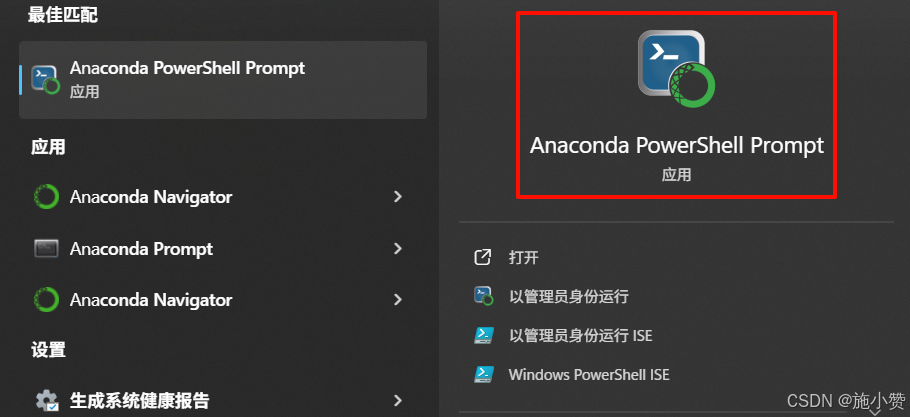Expand the chevron beside 生成系统健康报告
Viewport: 910px width, 417px height.
pos(398,400)
